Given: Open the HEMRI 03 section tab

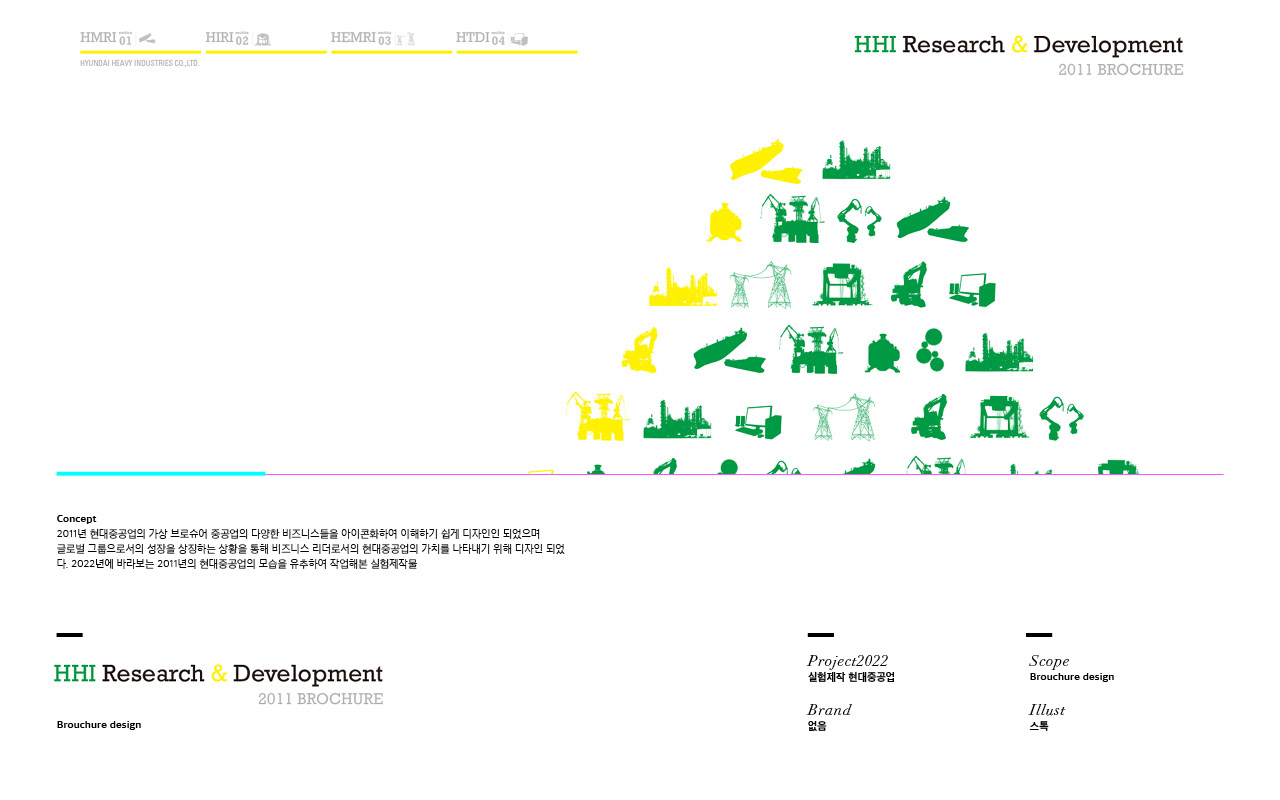Looking at the screenshot, I should pos(391,40).
